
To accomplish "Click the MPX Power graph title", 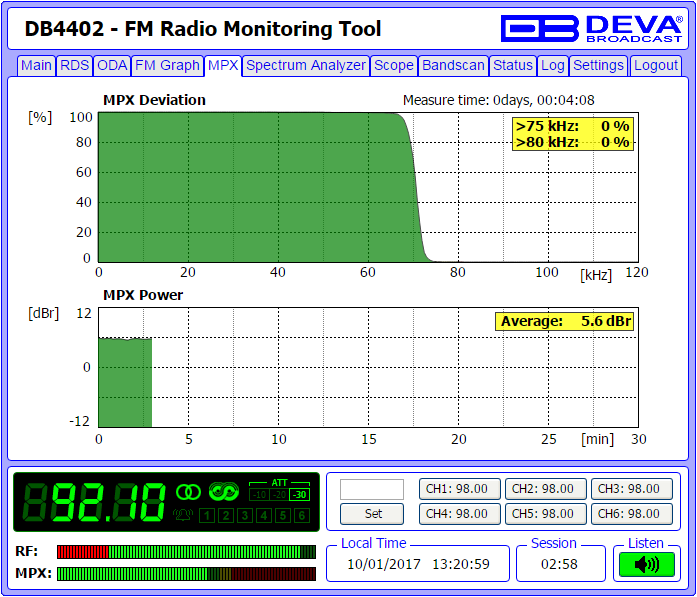I will pos(143,295).
